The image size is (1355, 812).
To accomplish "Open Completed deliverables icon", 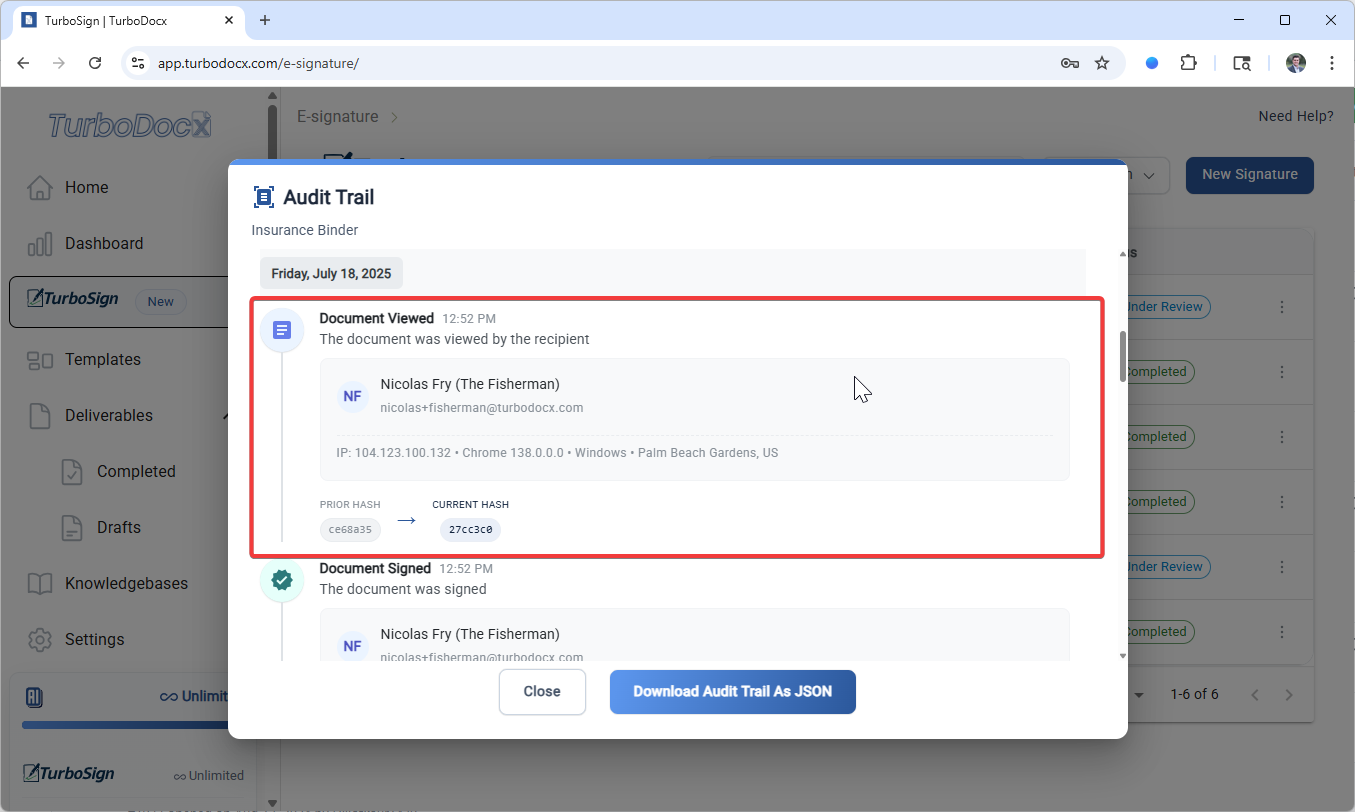I will 72,471.
